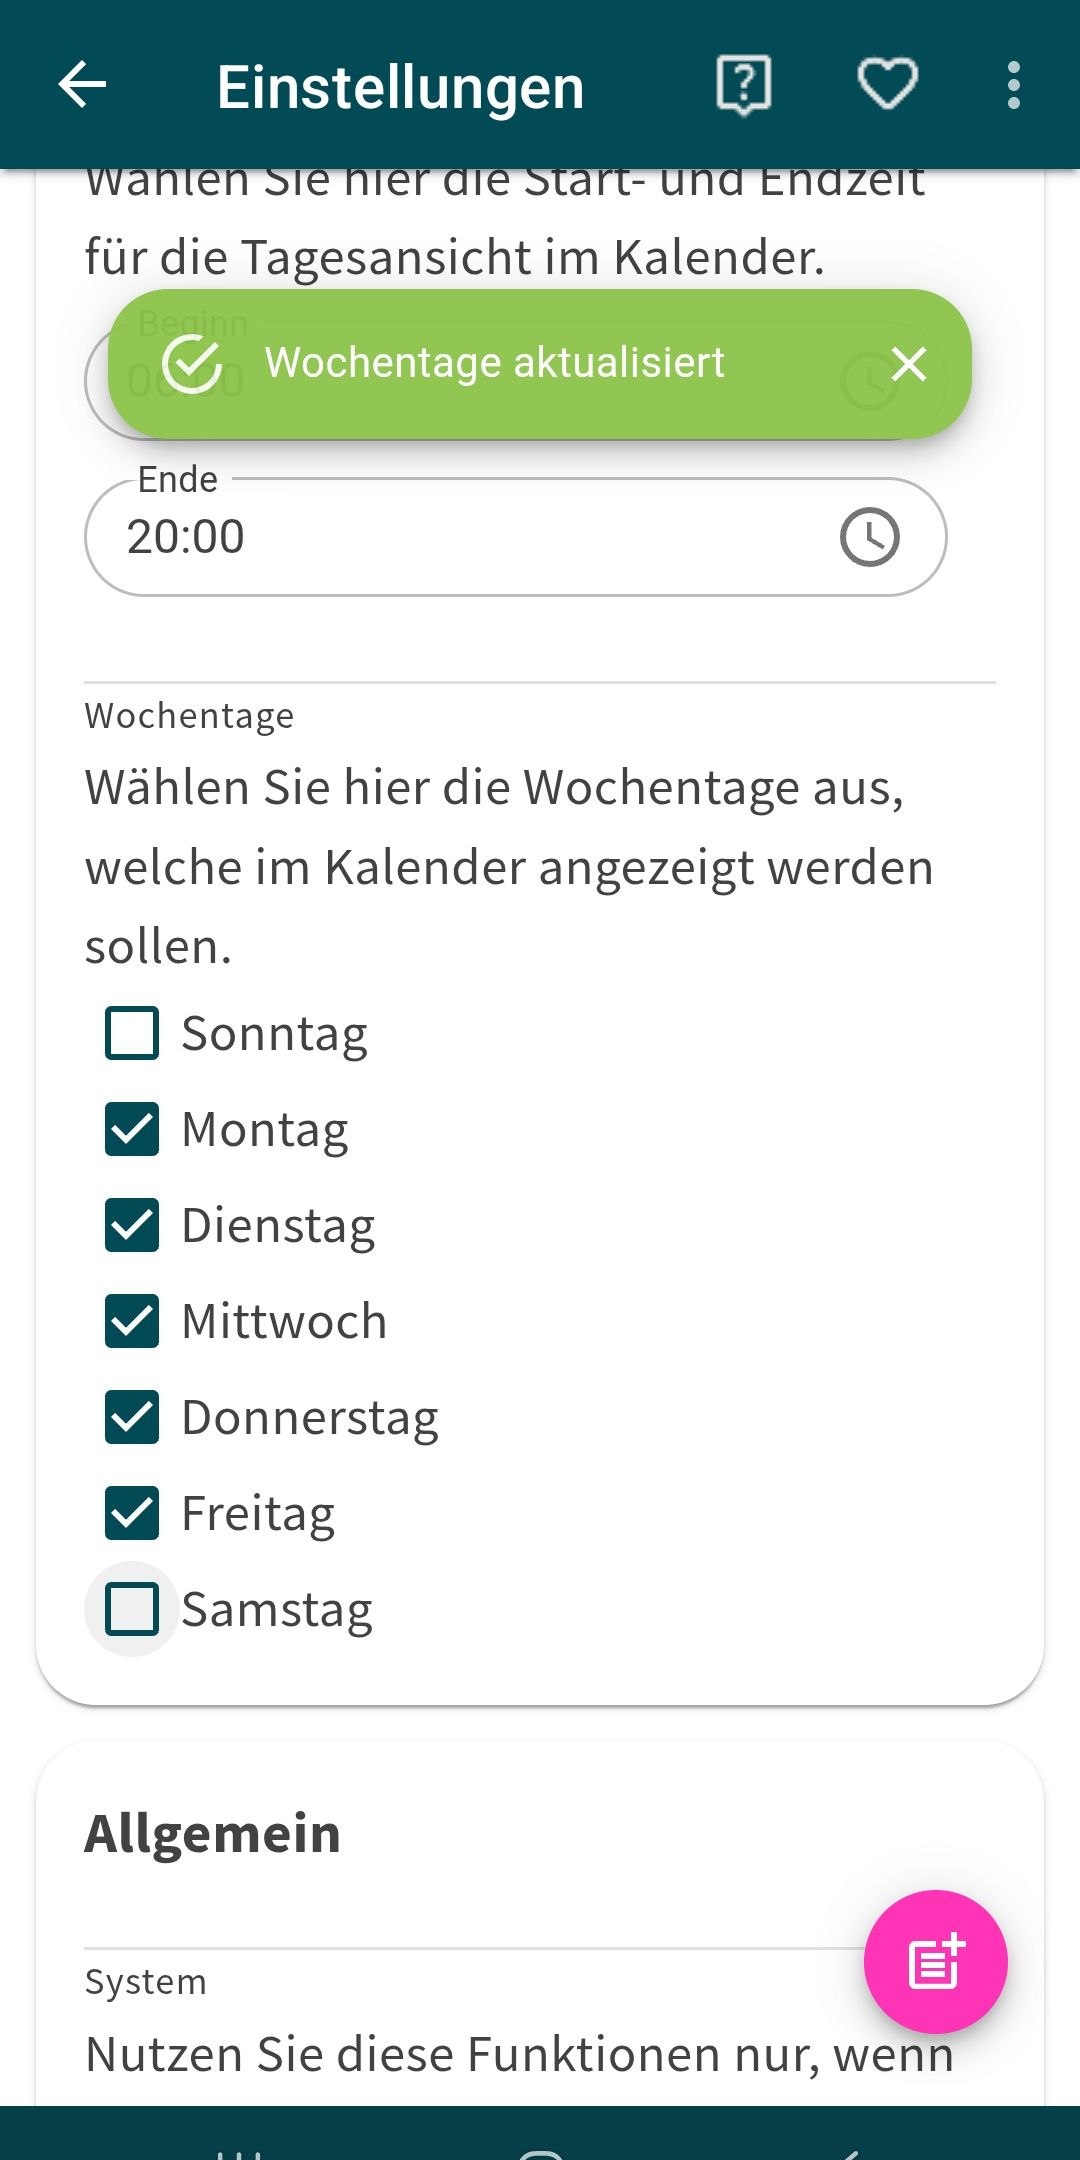Tap the Donnerstag label text
1080x2160 pixels.
(310, 1418)
